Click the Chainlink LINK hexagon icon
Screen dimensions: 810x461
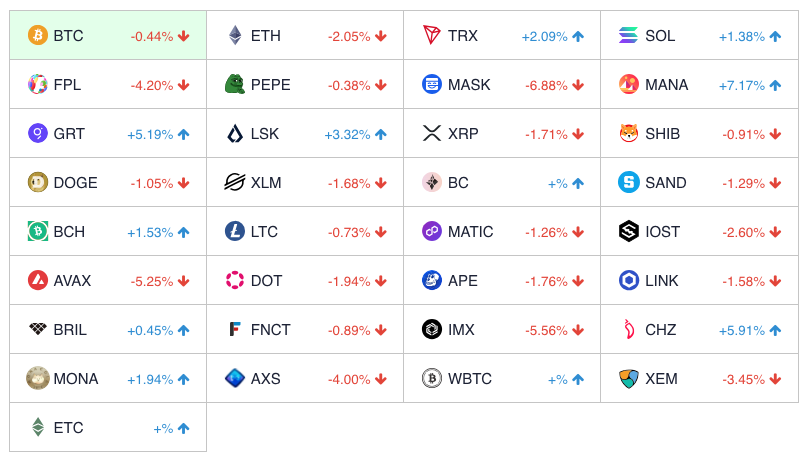tap(629, 281)
